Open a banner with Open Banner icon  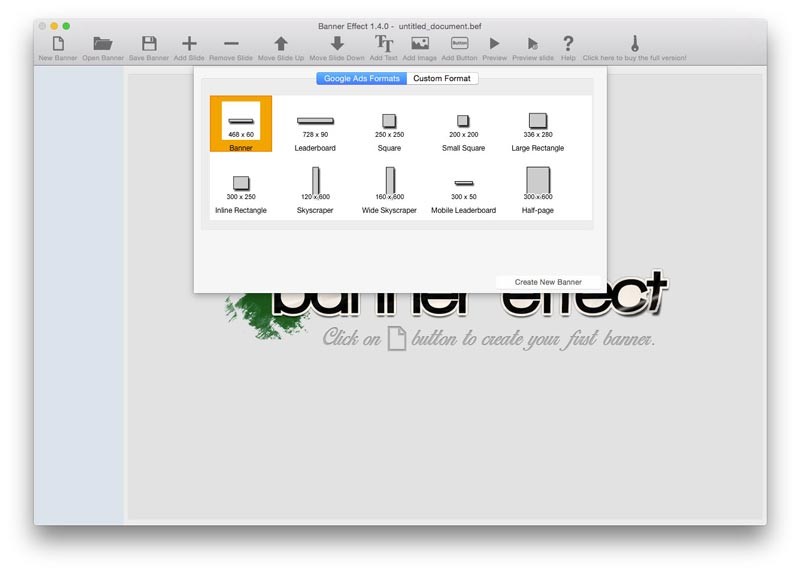pos(103,44)
